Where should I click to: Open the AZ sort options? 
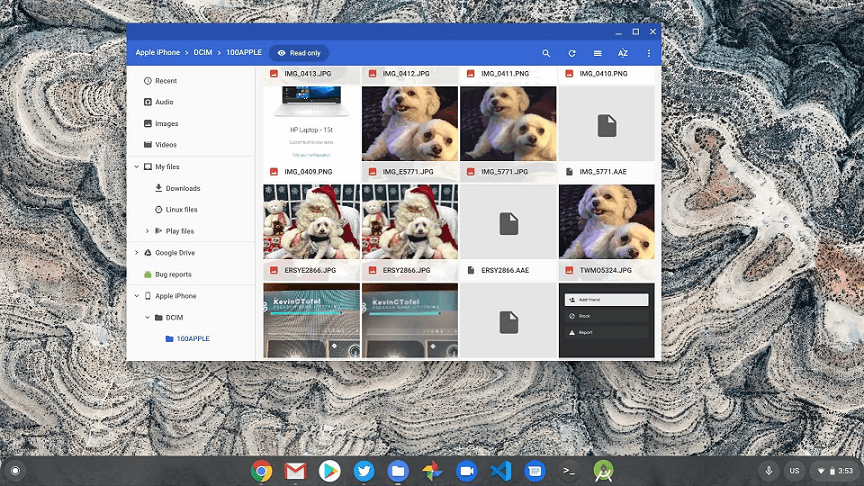pyautogui.click(x=623, y=53)
